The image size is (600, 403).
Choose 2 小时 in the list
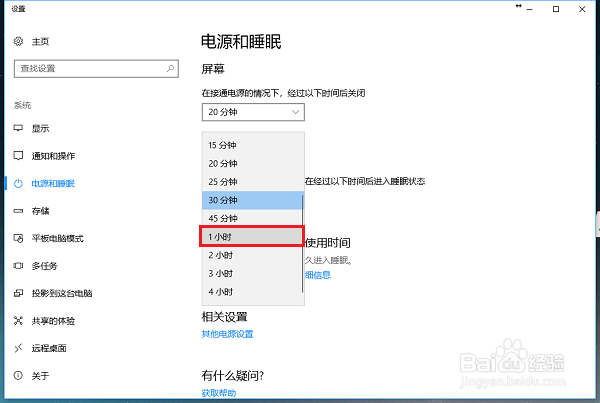pos(253,255)
